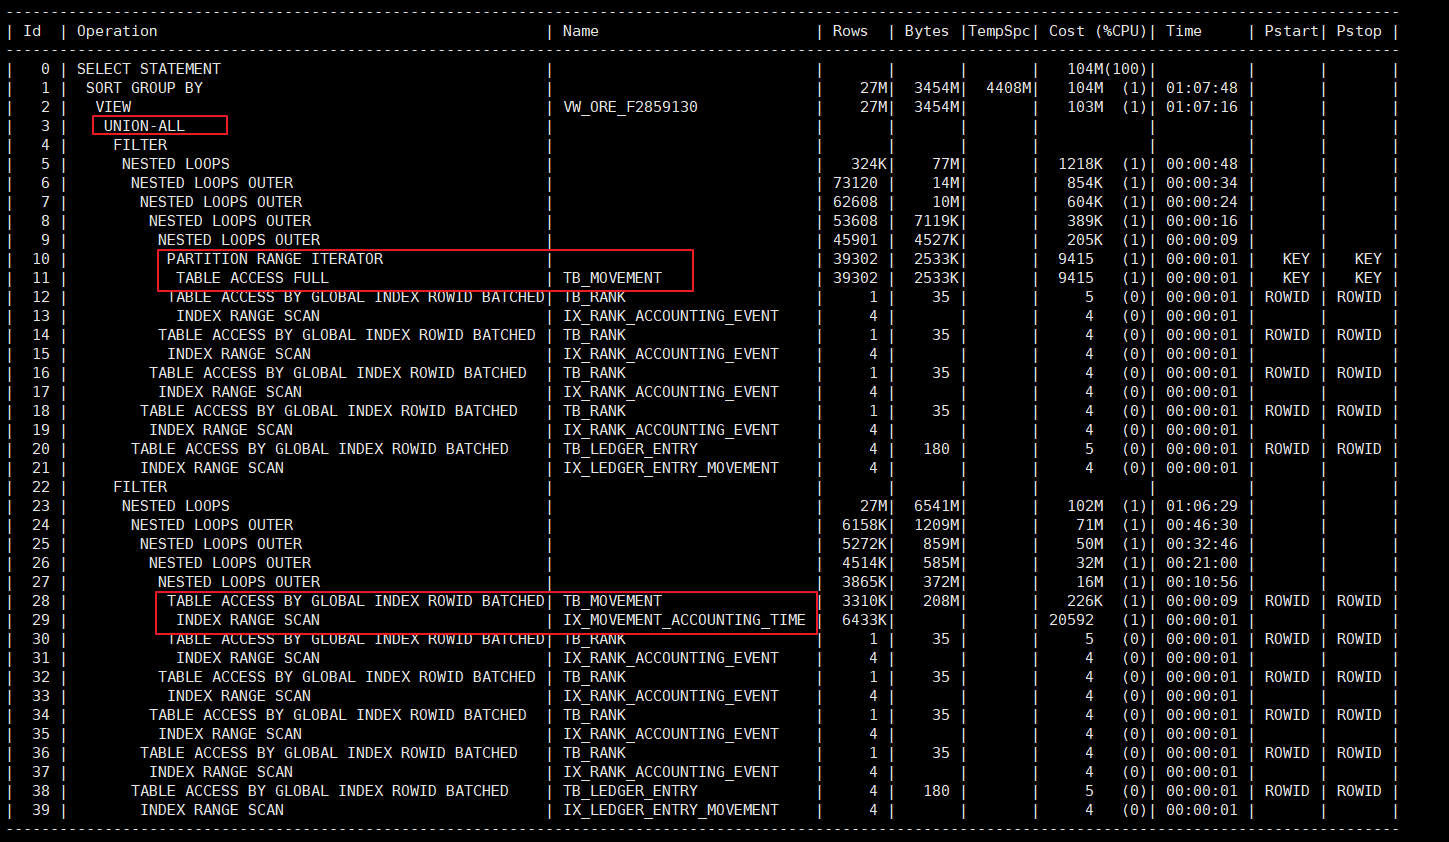Select the time value 00:00:48
Screen dimensions: 1449x842
[x=1202, y=164]
